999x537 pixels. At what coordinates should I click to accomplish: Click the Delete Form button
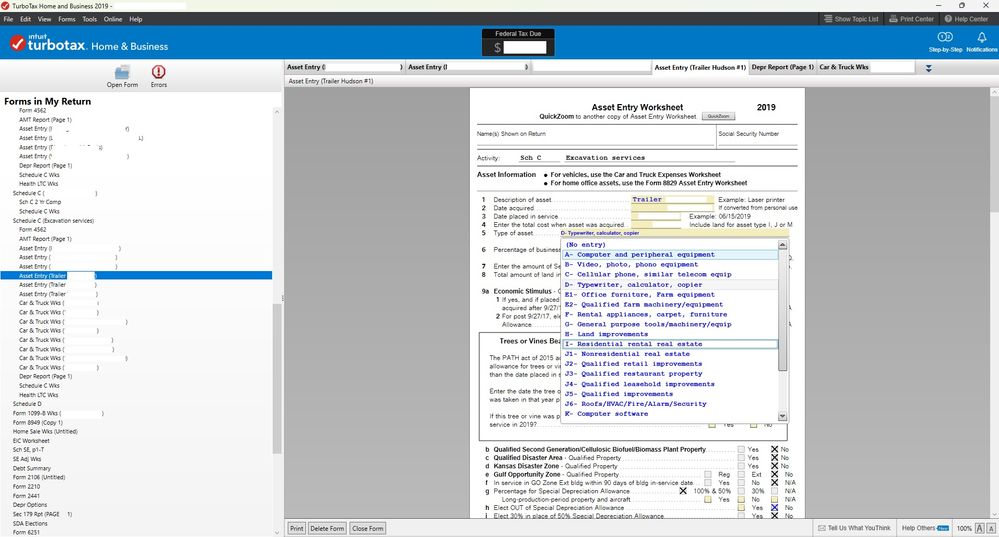click(x=327, y=528)
